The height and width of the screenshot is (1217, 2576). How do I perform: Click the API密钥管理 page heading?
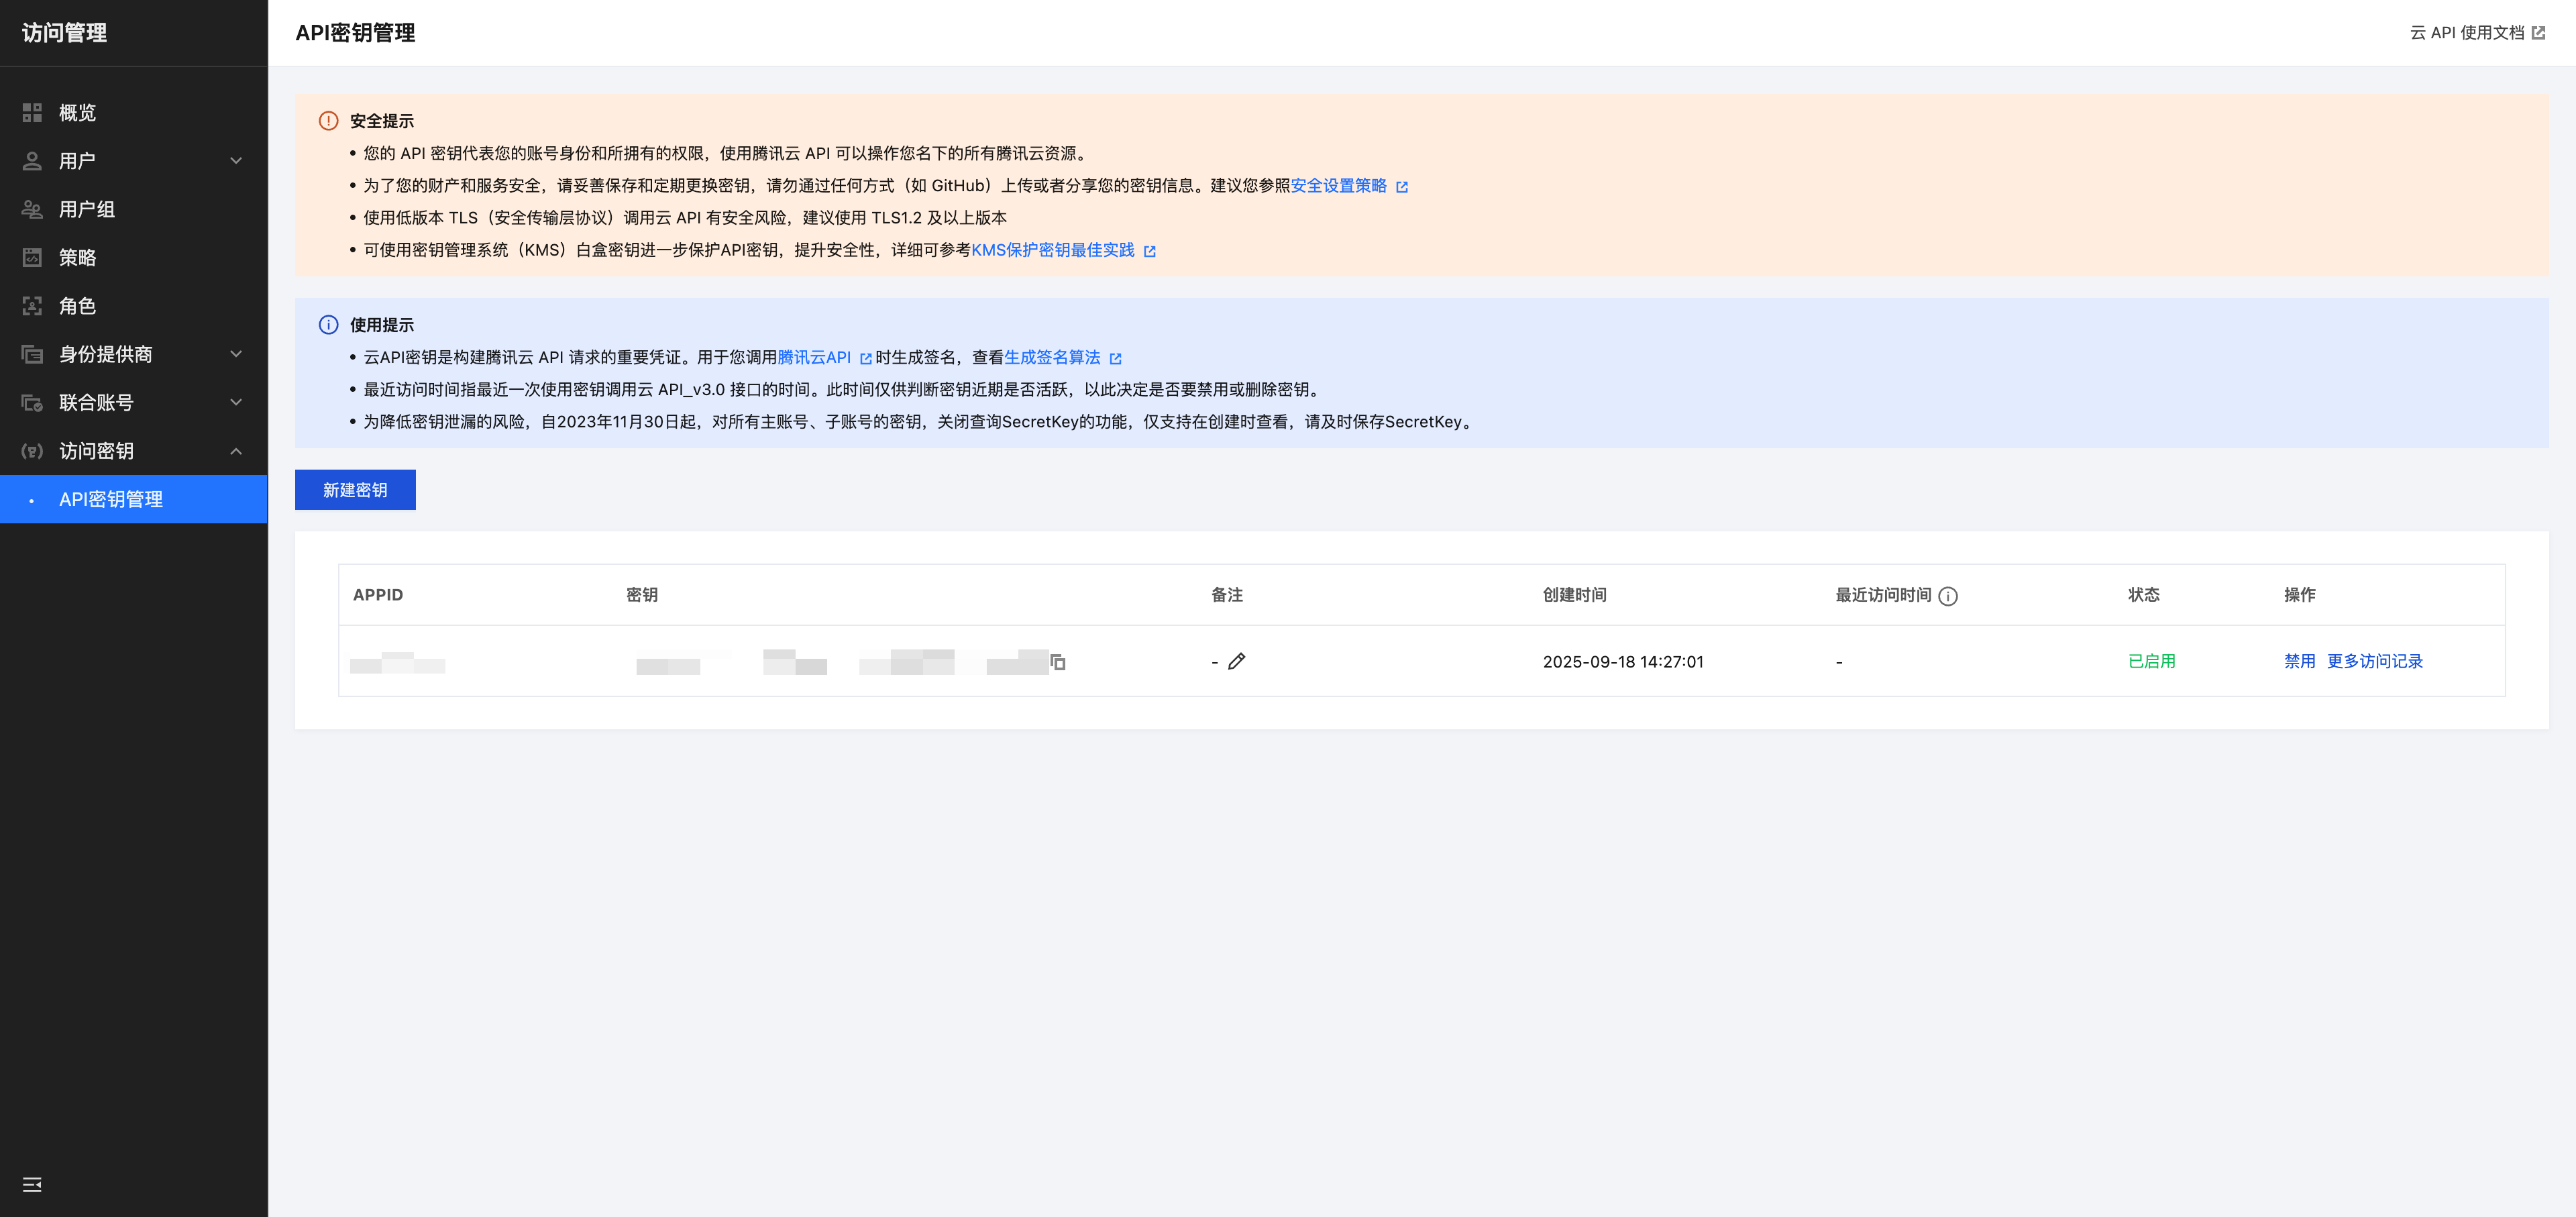355,33
